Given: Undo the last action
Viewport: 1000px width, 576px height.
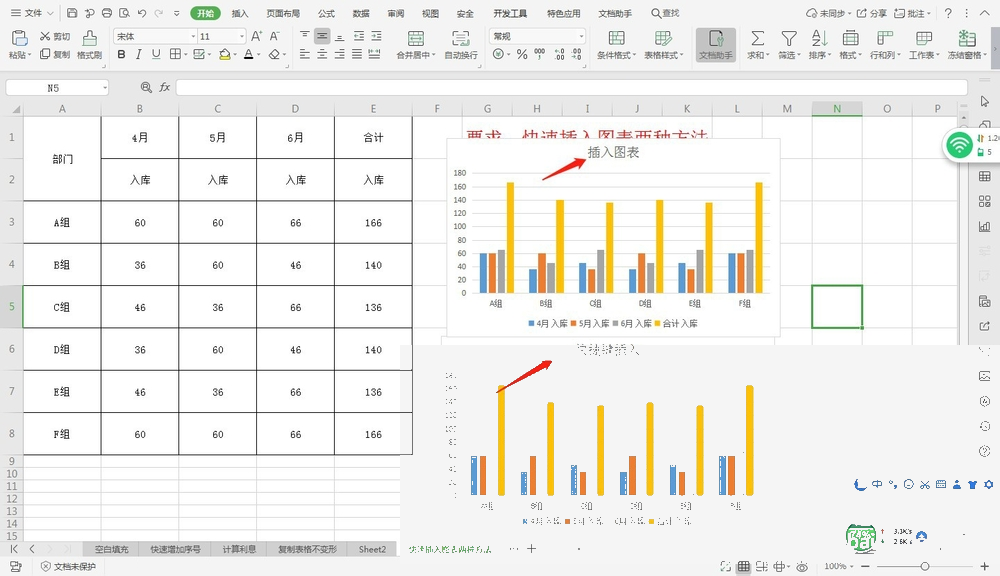Looking at the screenshot, I should 142,13.
